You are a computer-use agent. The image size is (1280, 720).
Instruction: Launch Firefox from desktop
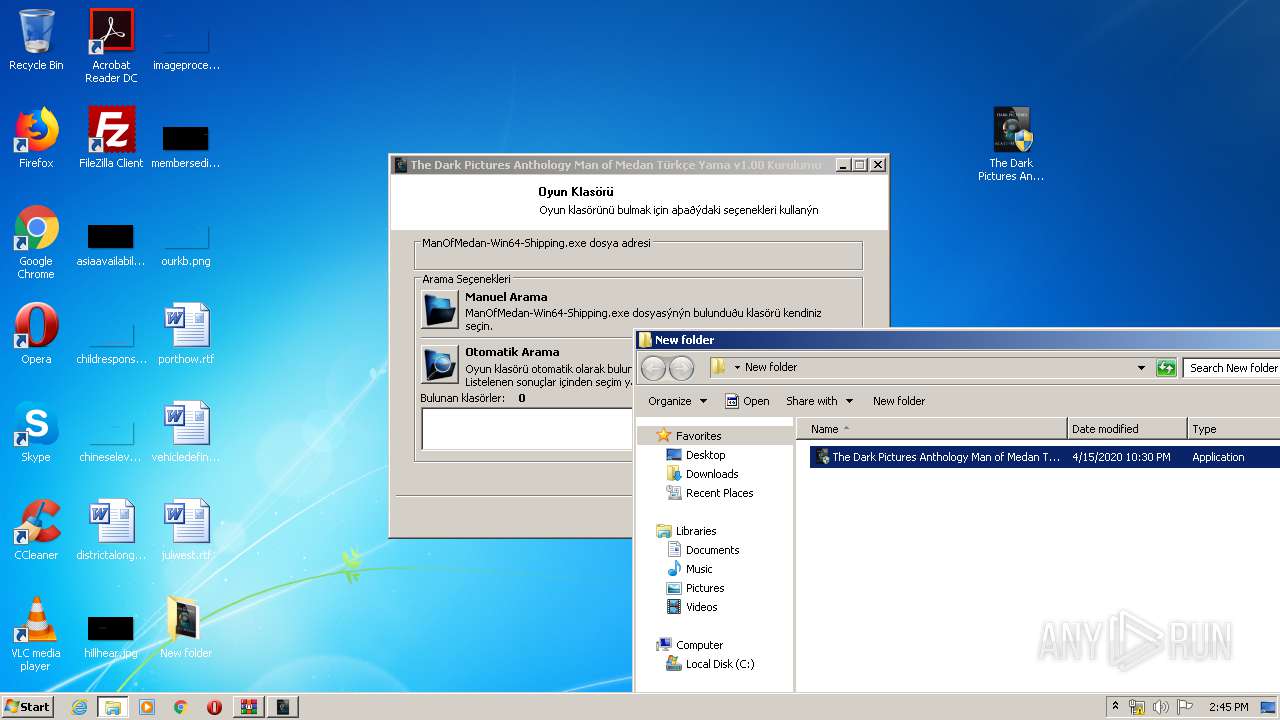coord(36,138)
